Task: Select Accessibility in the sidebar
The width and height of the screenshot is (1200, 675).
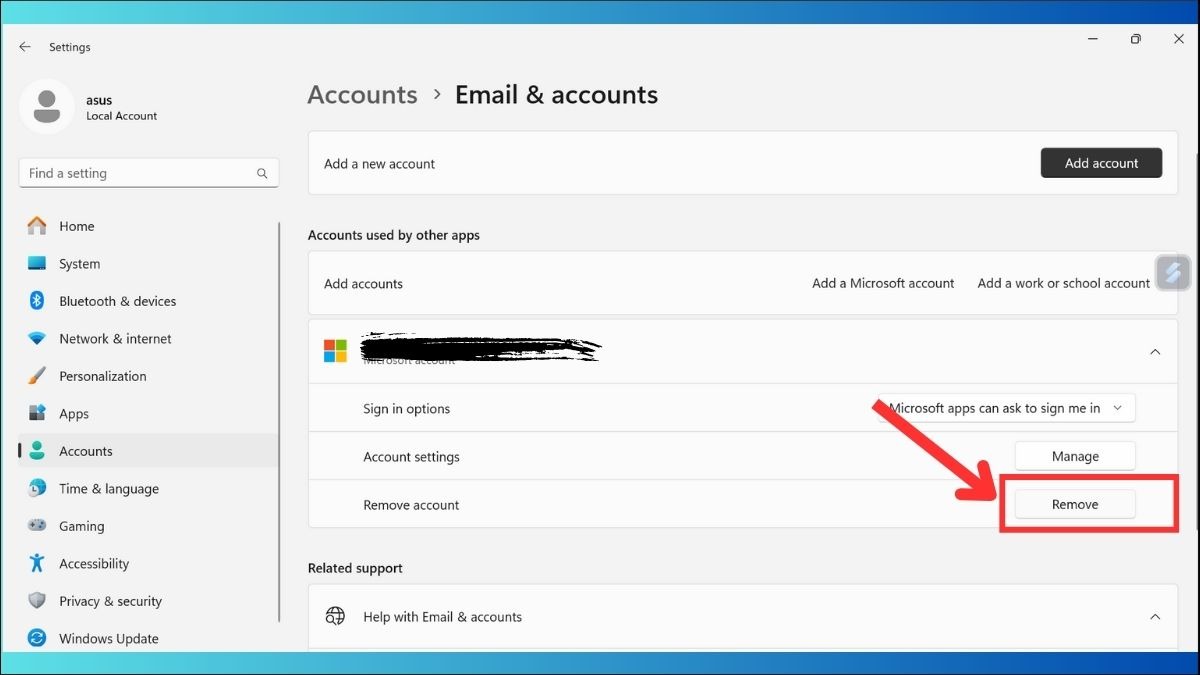Action: pyautogui.click(x=149, y=564)
